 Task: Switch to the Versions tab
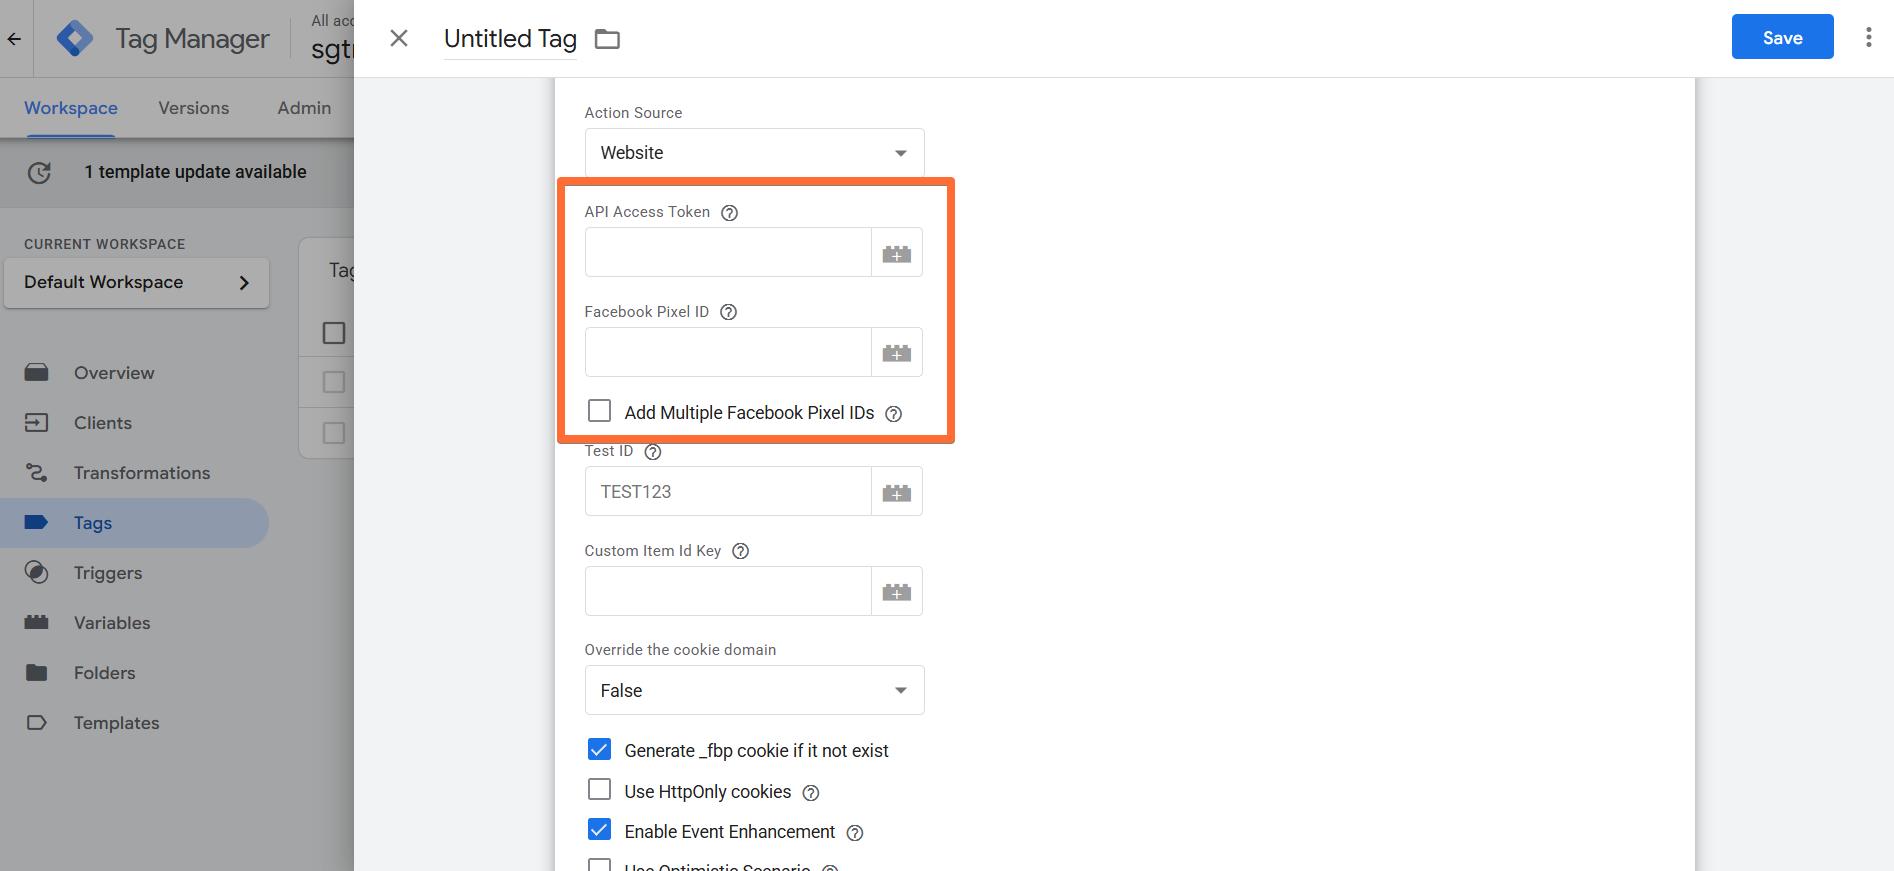(194, 108)
